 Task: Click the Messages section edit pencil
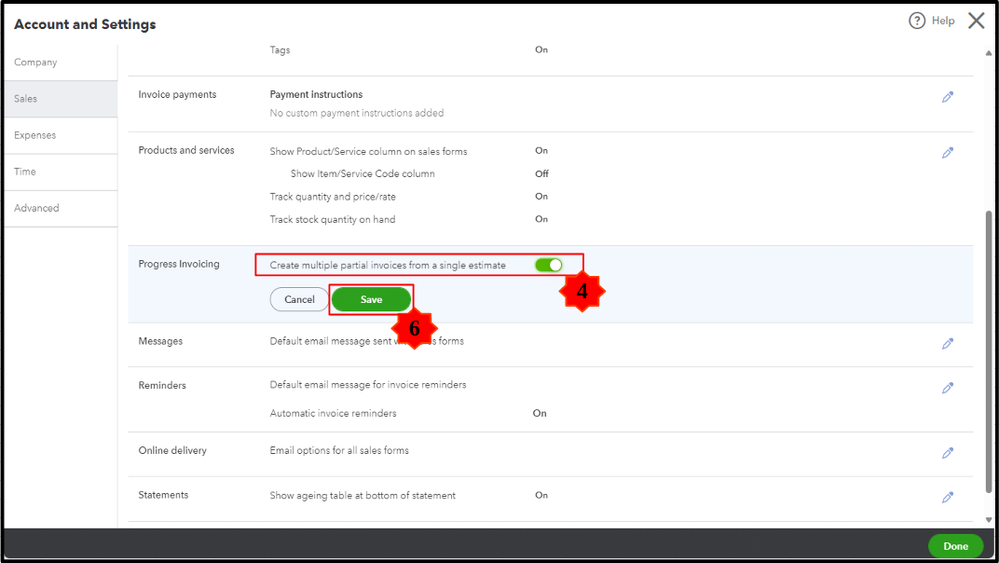947,344
